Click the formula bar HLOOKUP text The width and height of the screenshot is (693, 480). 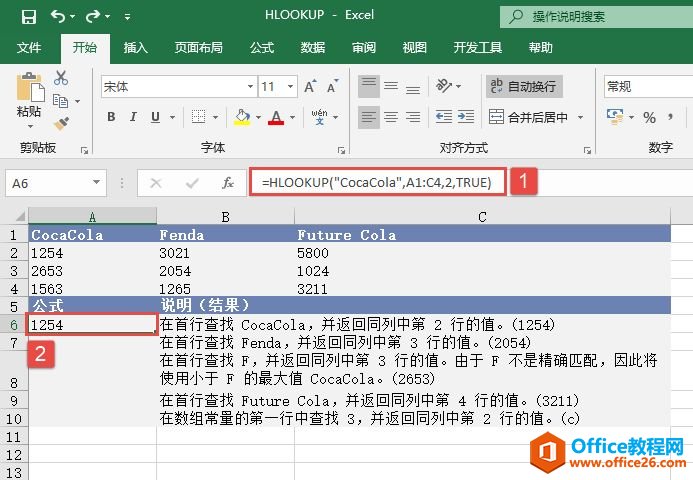[x=377, y=183]
